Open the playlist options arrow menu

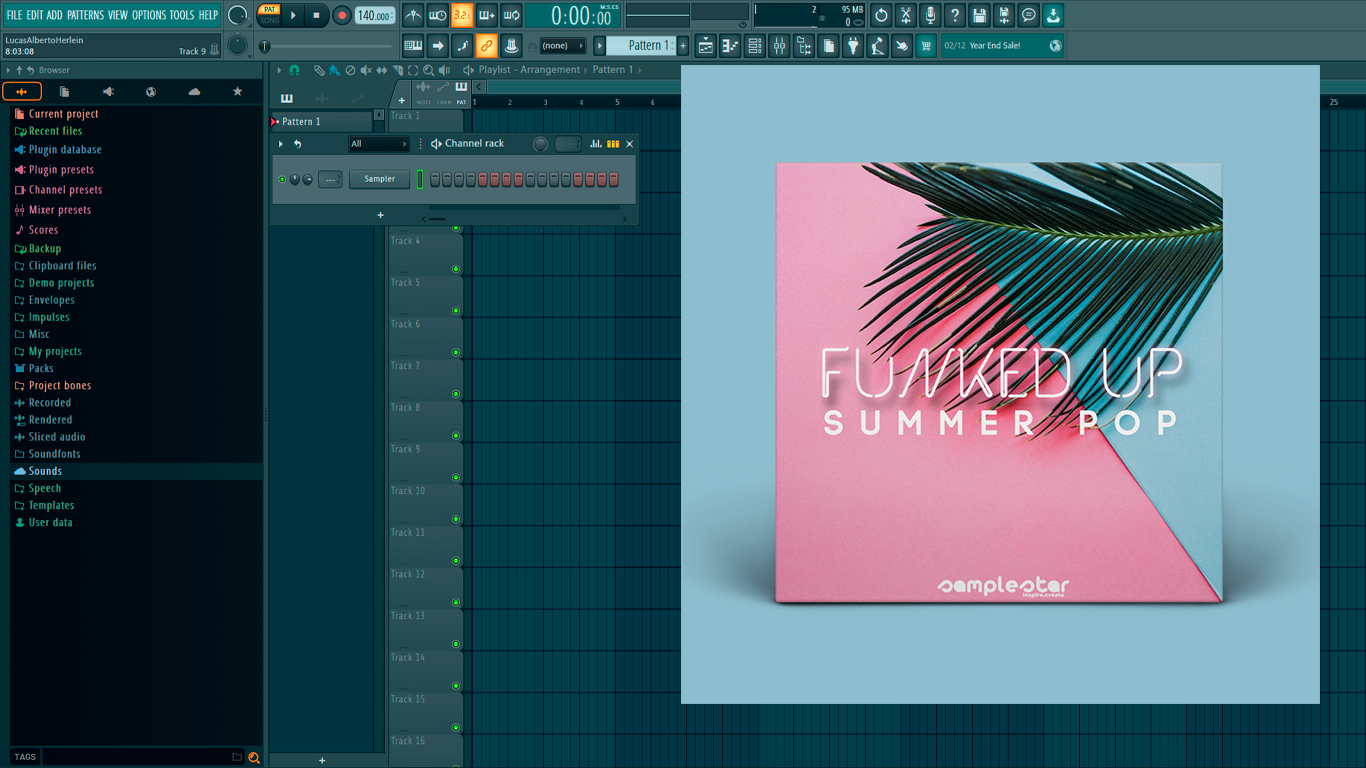279,70
